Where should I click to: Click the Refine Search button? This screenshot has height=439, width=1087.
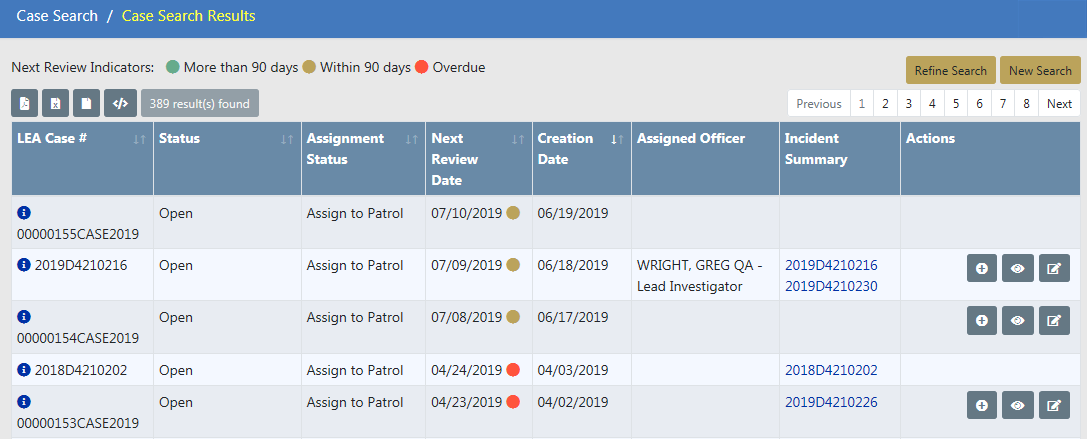click(x=950, y=70)
